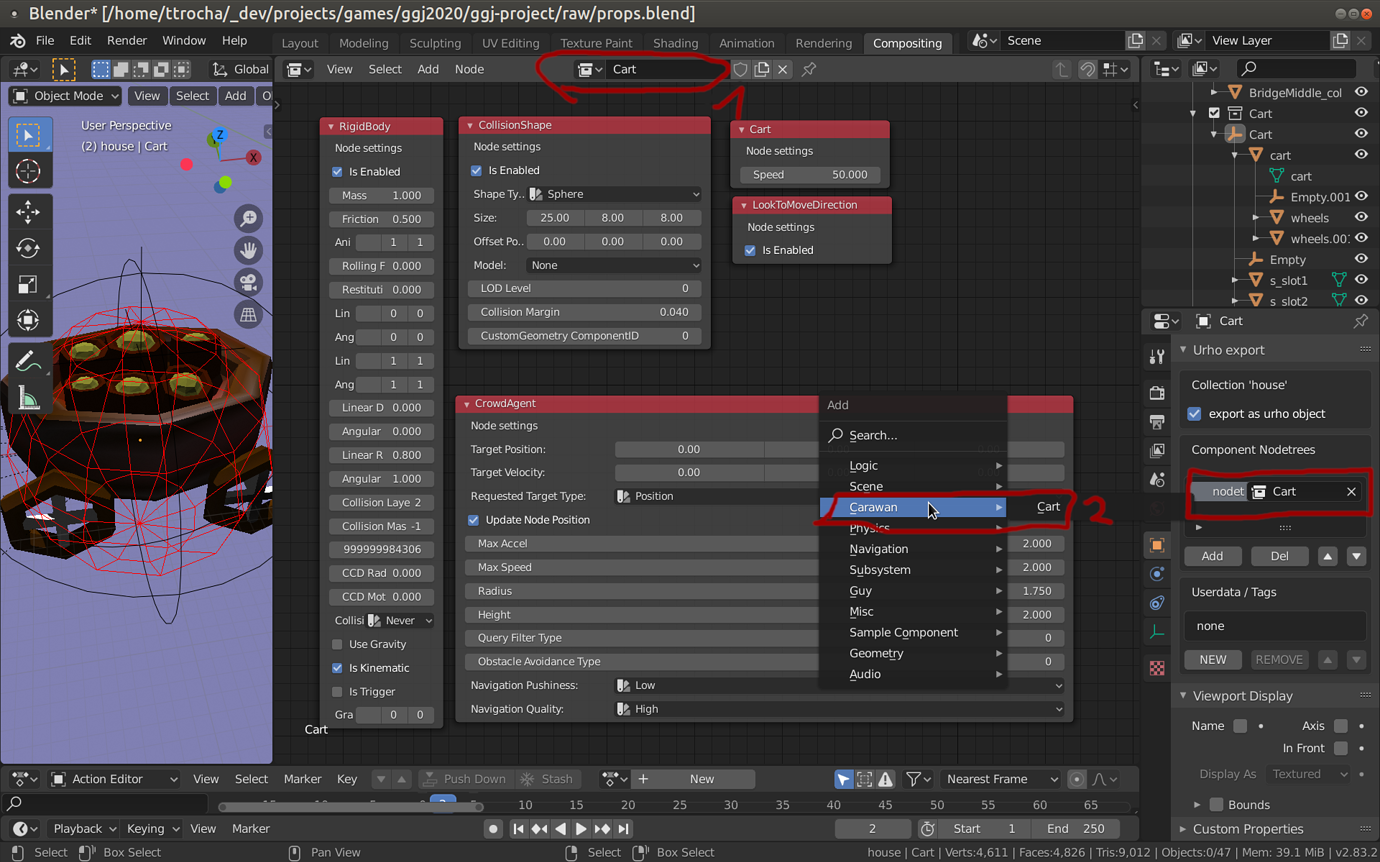Viewport: 1380px width, 862px height.
Task: Enable Use Gravity checkbox
Action: [337, 644]
